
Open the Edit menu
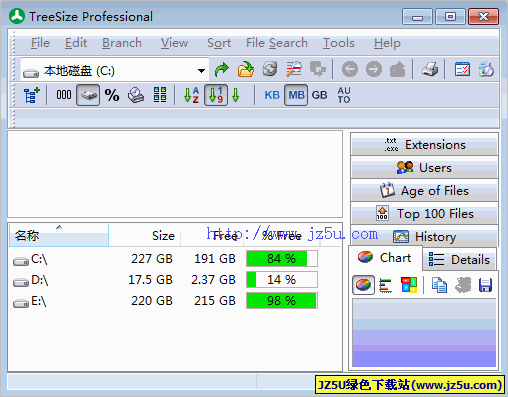[x=76, y=43]
